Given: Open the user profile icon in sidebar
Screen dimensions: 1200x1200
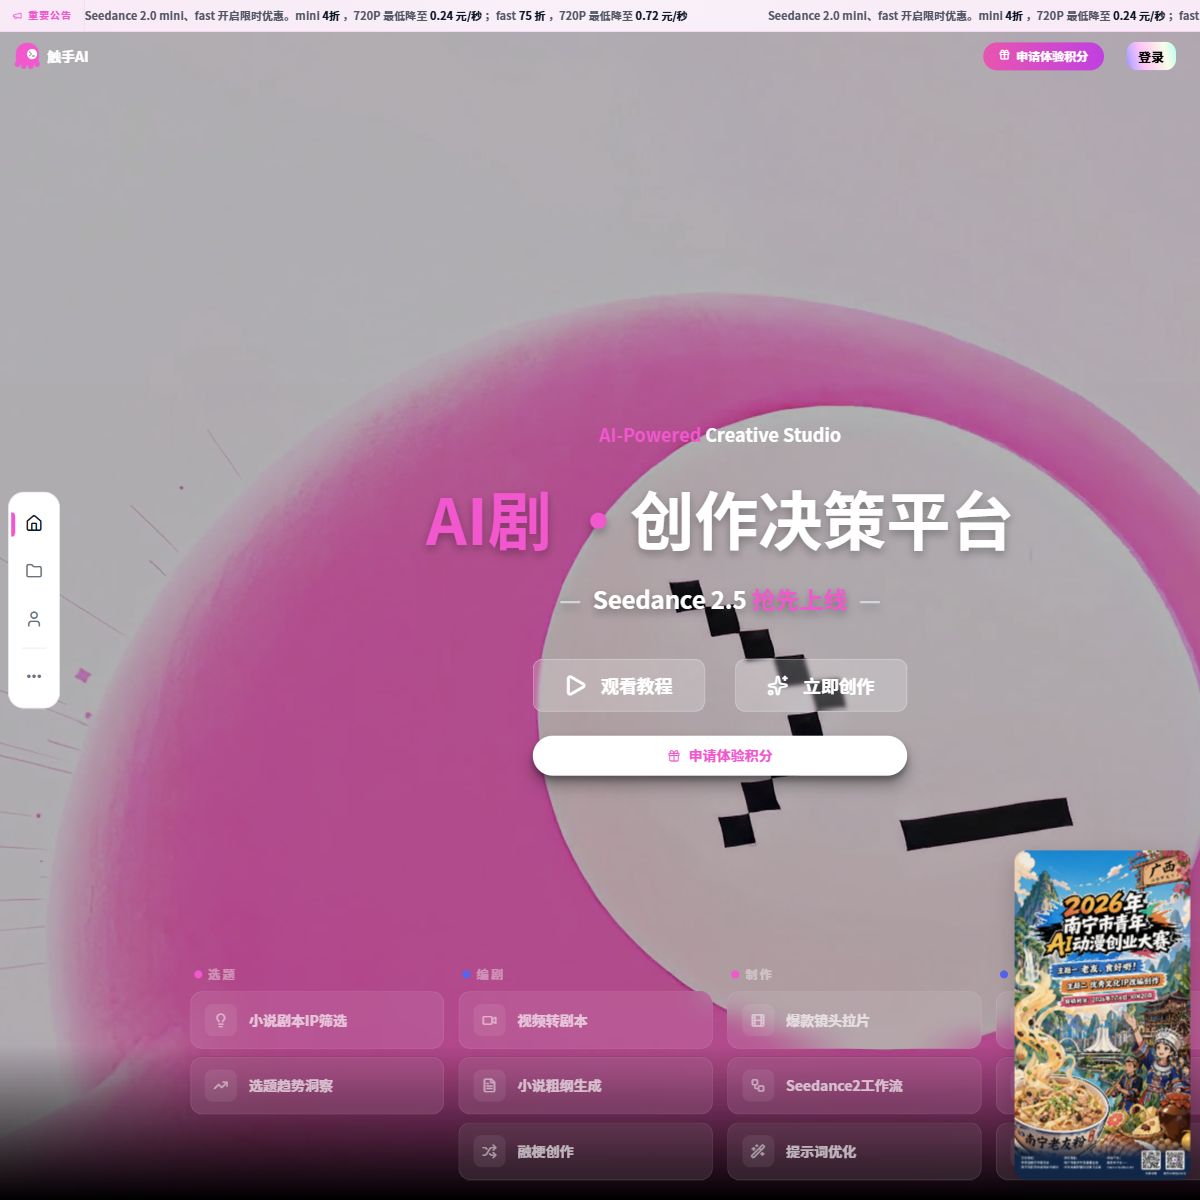Looking at the screenshot, I should click(x=34, y=619).
